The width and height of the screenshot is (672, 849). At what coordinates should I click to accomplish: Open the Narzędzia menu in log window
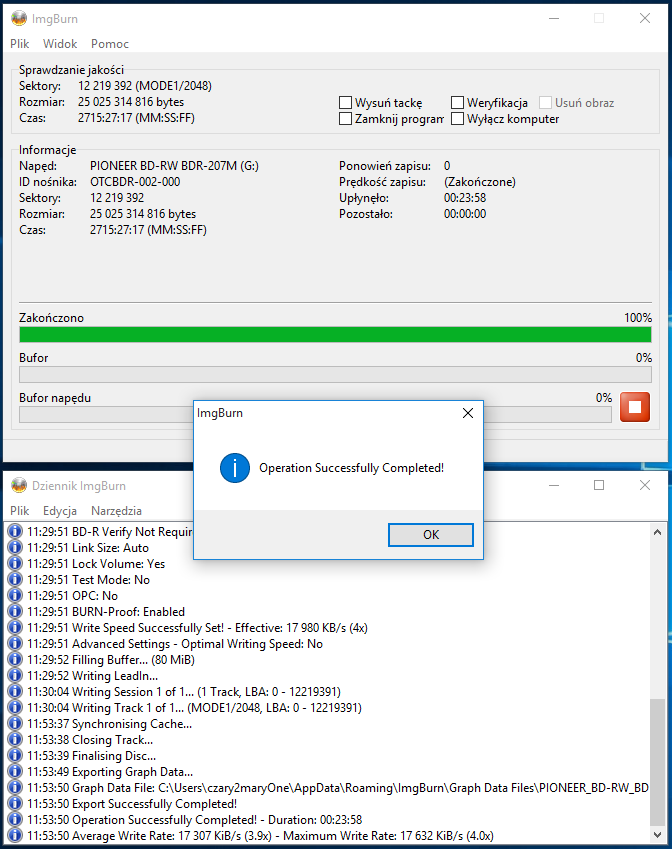click(116, 511)
